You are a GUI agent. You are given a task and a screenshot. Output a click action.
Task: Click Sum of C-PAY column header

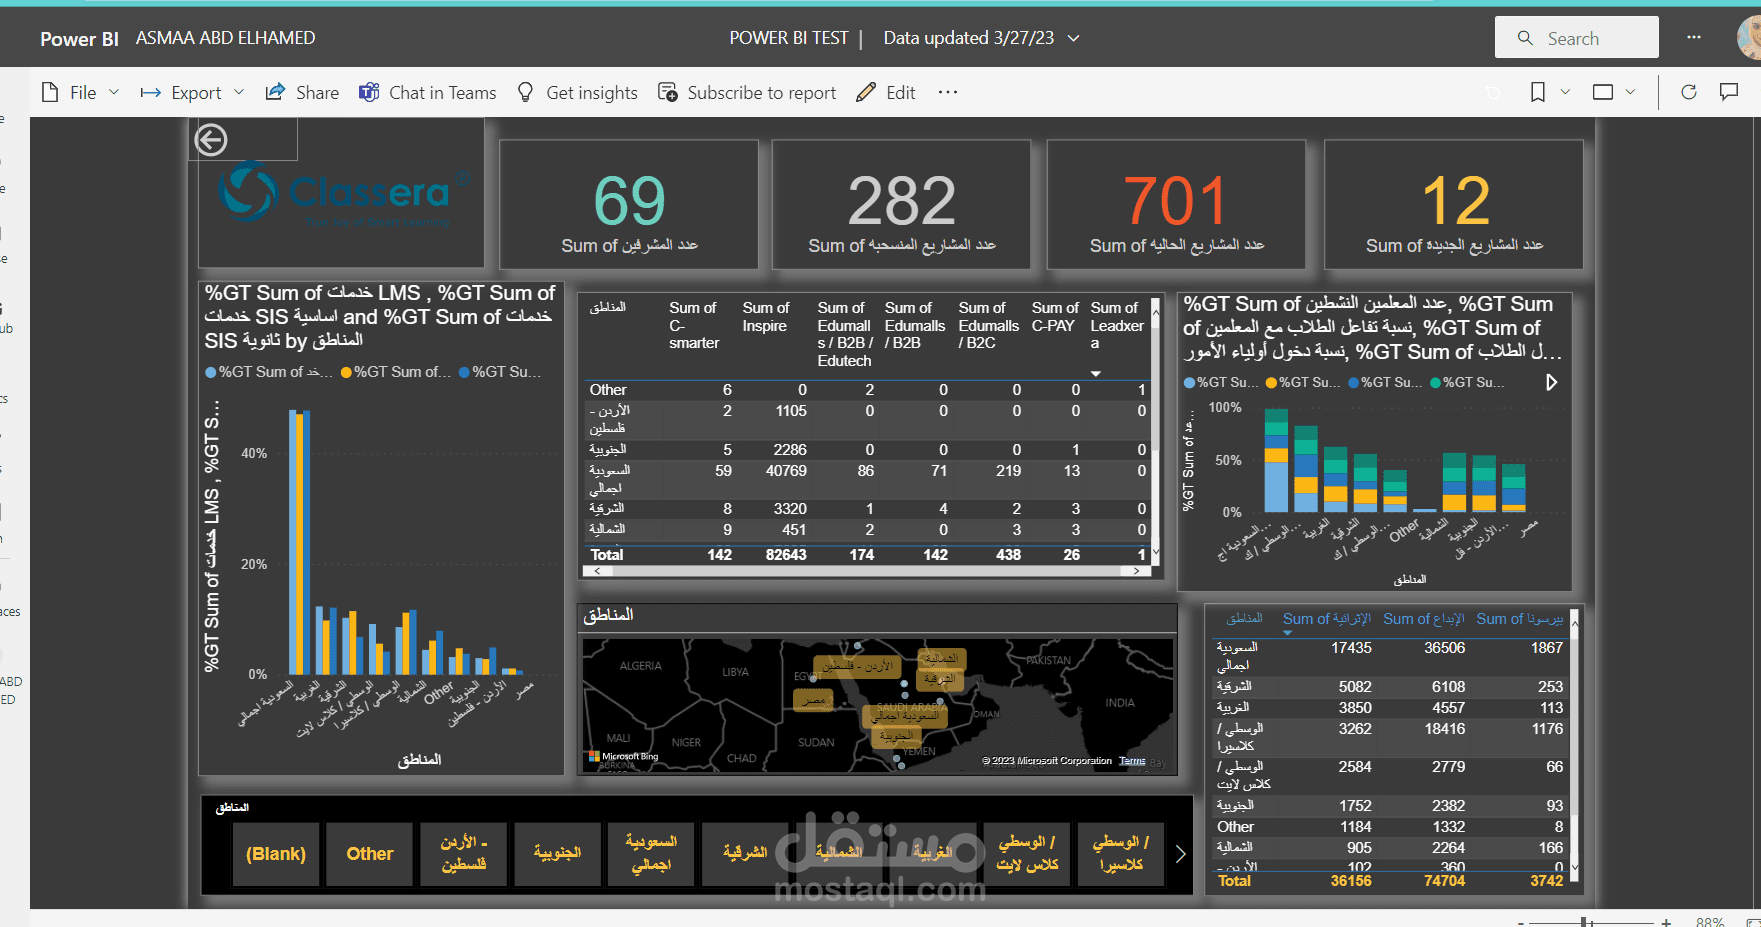[x=1055, y=317]
